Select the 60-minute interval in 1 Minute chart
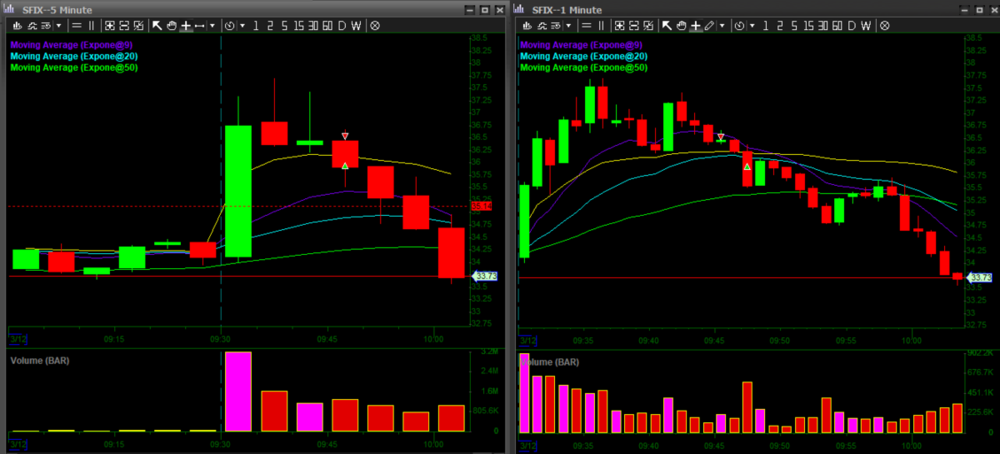 pos(837,25)
